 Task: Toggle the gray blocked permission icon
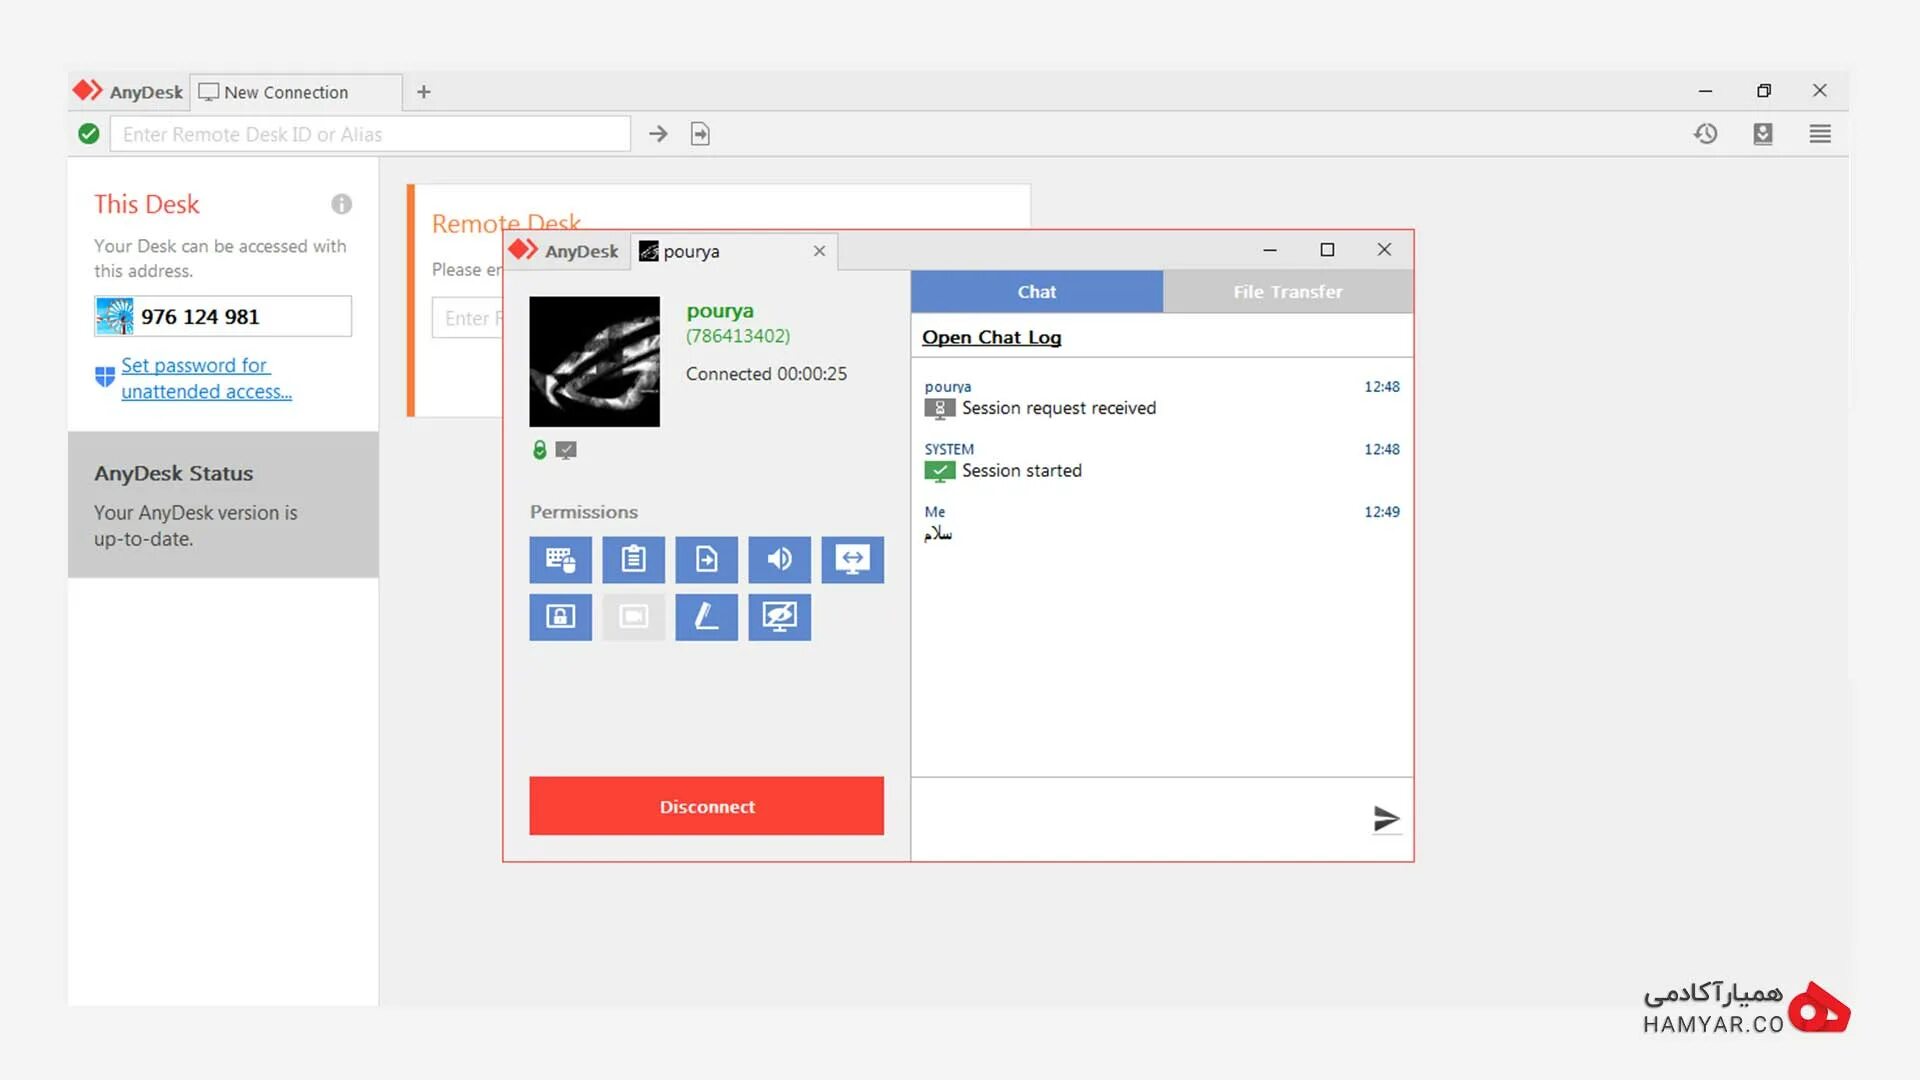pyautogui.click(x=633, y=616)
